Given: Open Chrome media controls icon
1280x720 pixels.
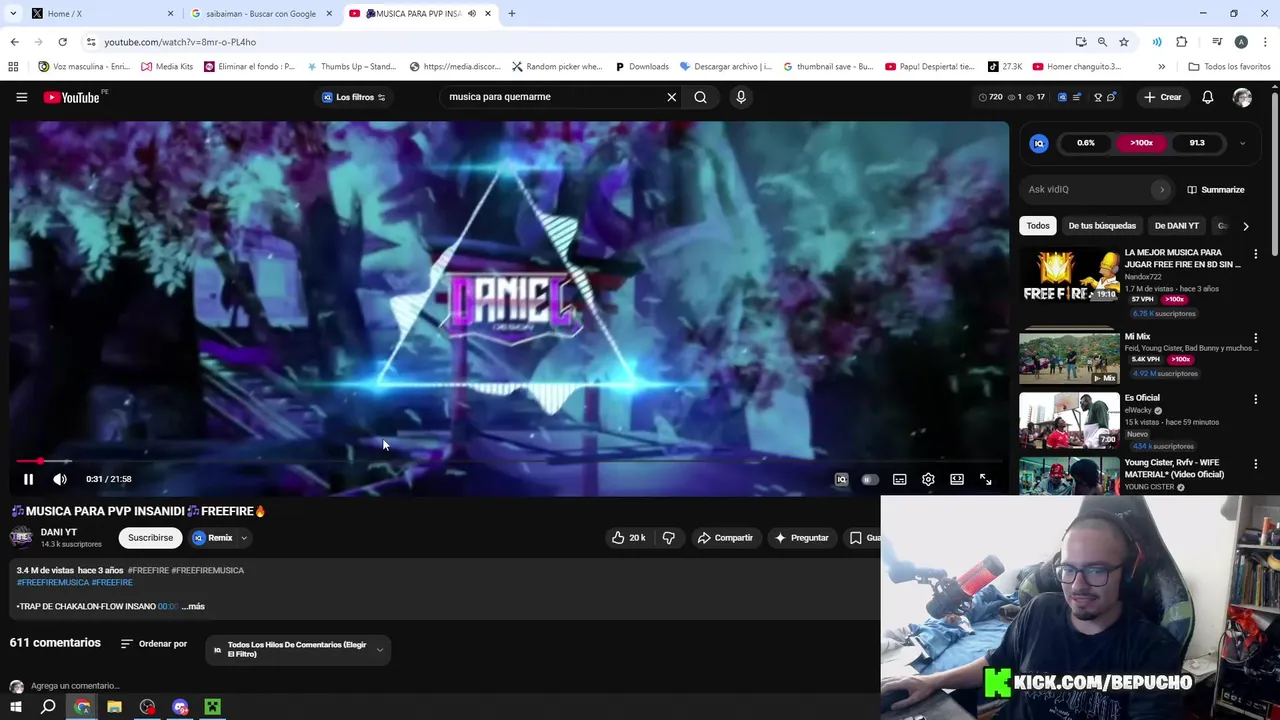Looking at the screenshot, I should pyautogui.click(x=1217, y=42).
